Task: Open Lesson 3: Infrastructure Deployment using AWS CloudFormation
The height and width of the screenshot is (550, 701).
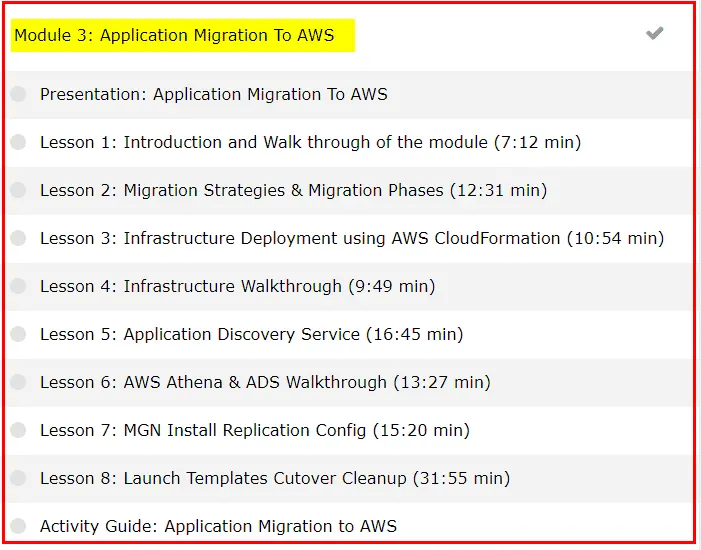Action: (x=351, y=238)
